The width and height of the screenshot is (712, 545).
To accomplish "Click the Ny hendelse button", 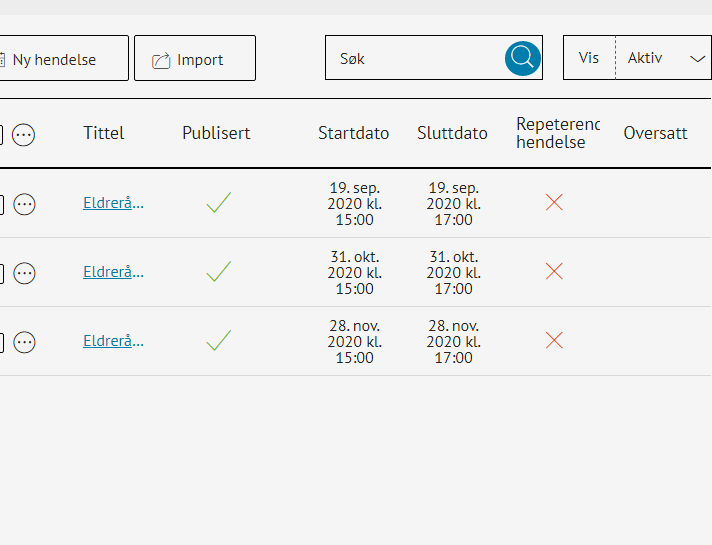I will pyautogui.click(x=62, y=59).
